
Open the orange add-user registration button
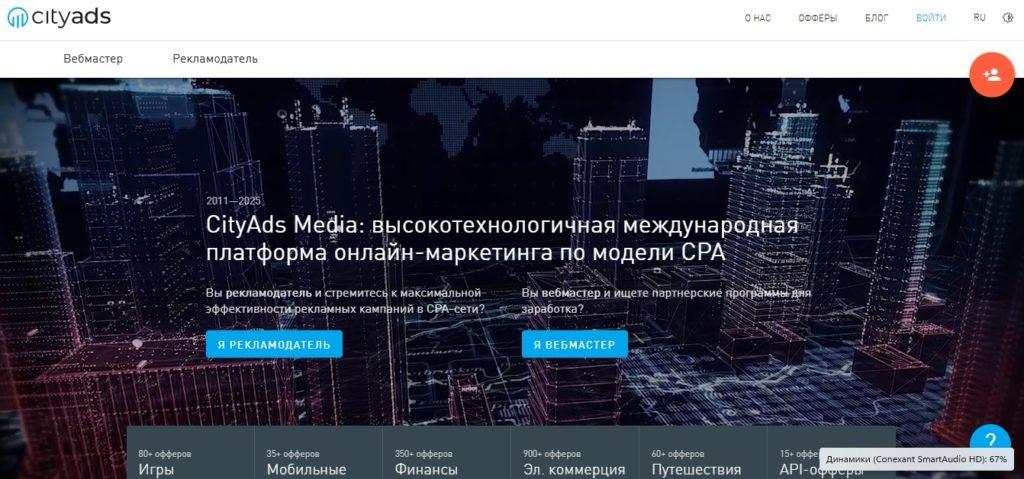pyautogui.click(x=991, y=75)
